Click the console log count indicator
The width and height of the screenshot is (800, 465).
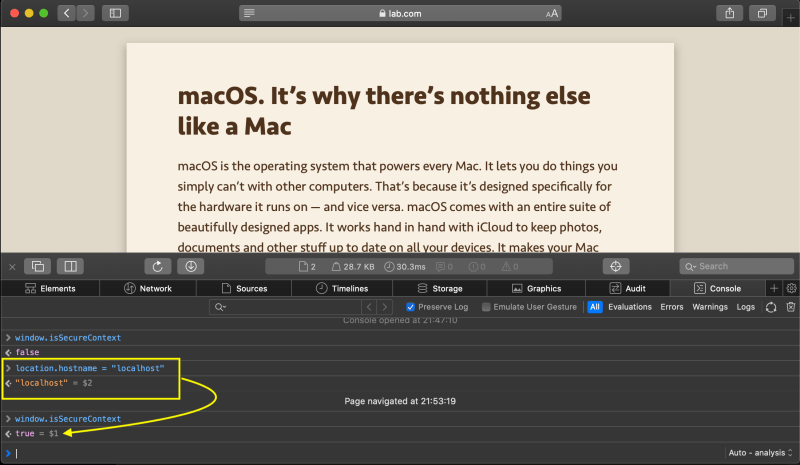[444, 266]
